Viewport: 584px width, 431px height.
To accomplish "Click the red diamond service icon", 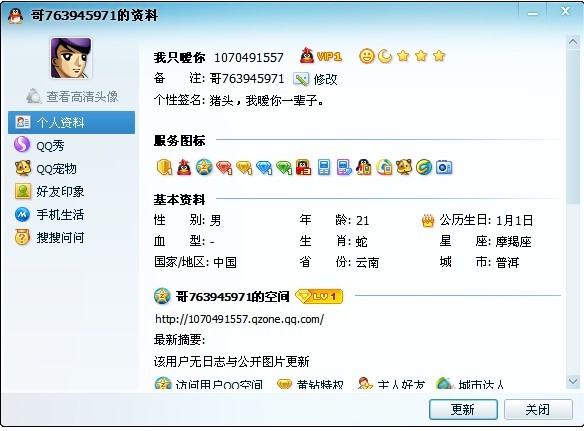I will pyautogui.click(x=224, y=167).
